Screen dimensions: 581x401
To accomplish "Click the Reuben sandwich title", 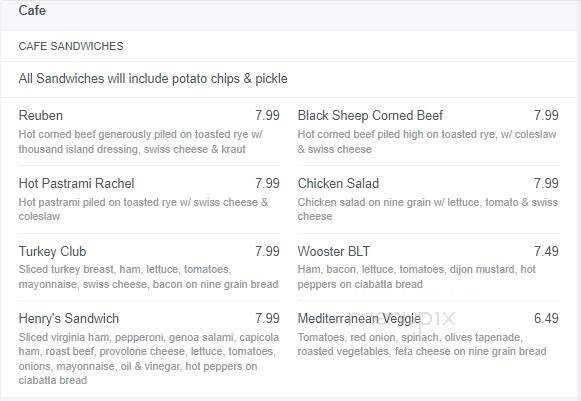I will click(x=41, y=115).
